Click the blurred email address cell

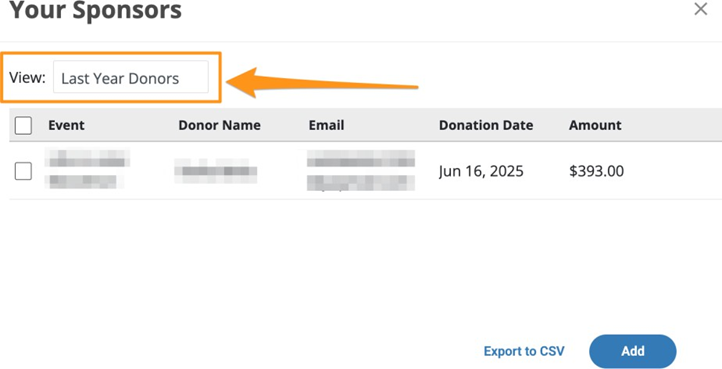coord(361,170)
